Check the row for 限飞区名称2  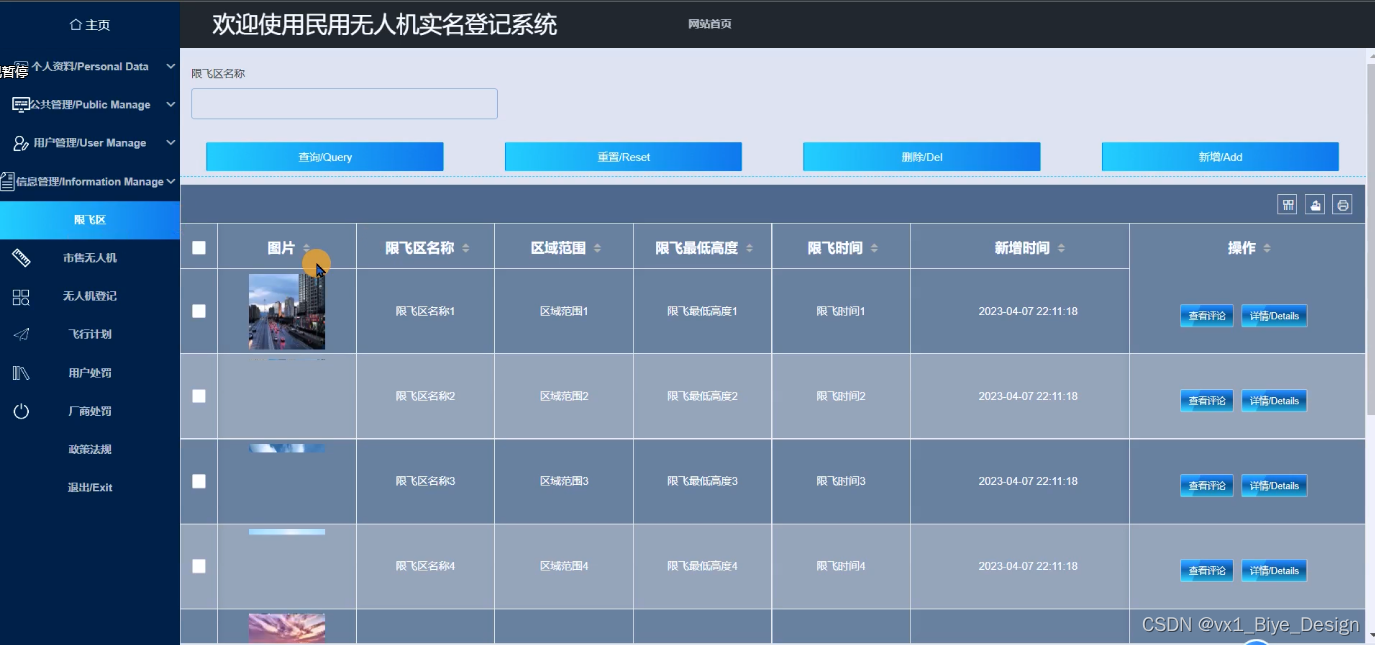click(199, 396)
